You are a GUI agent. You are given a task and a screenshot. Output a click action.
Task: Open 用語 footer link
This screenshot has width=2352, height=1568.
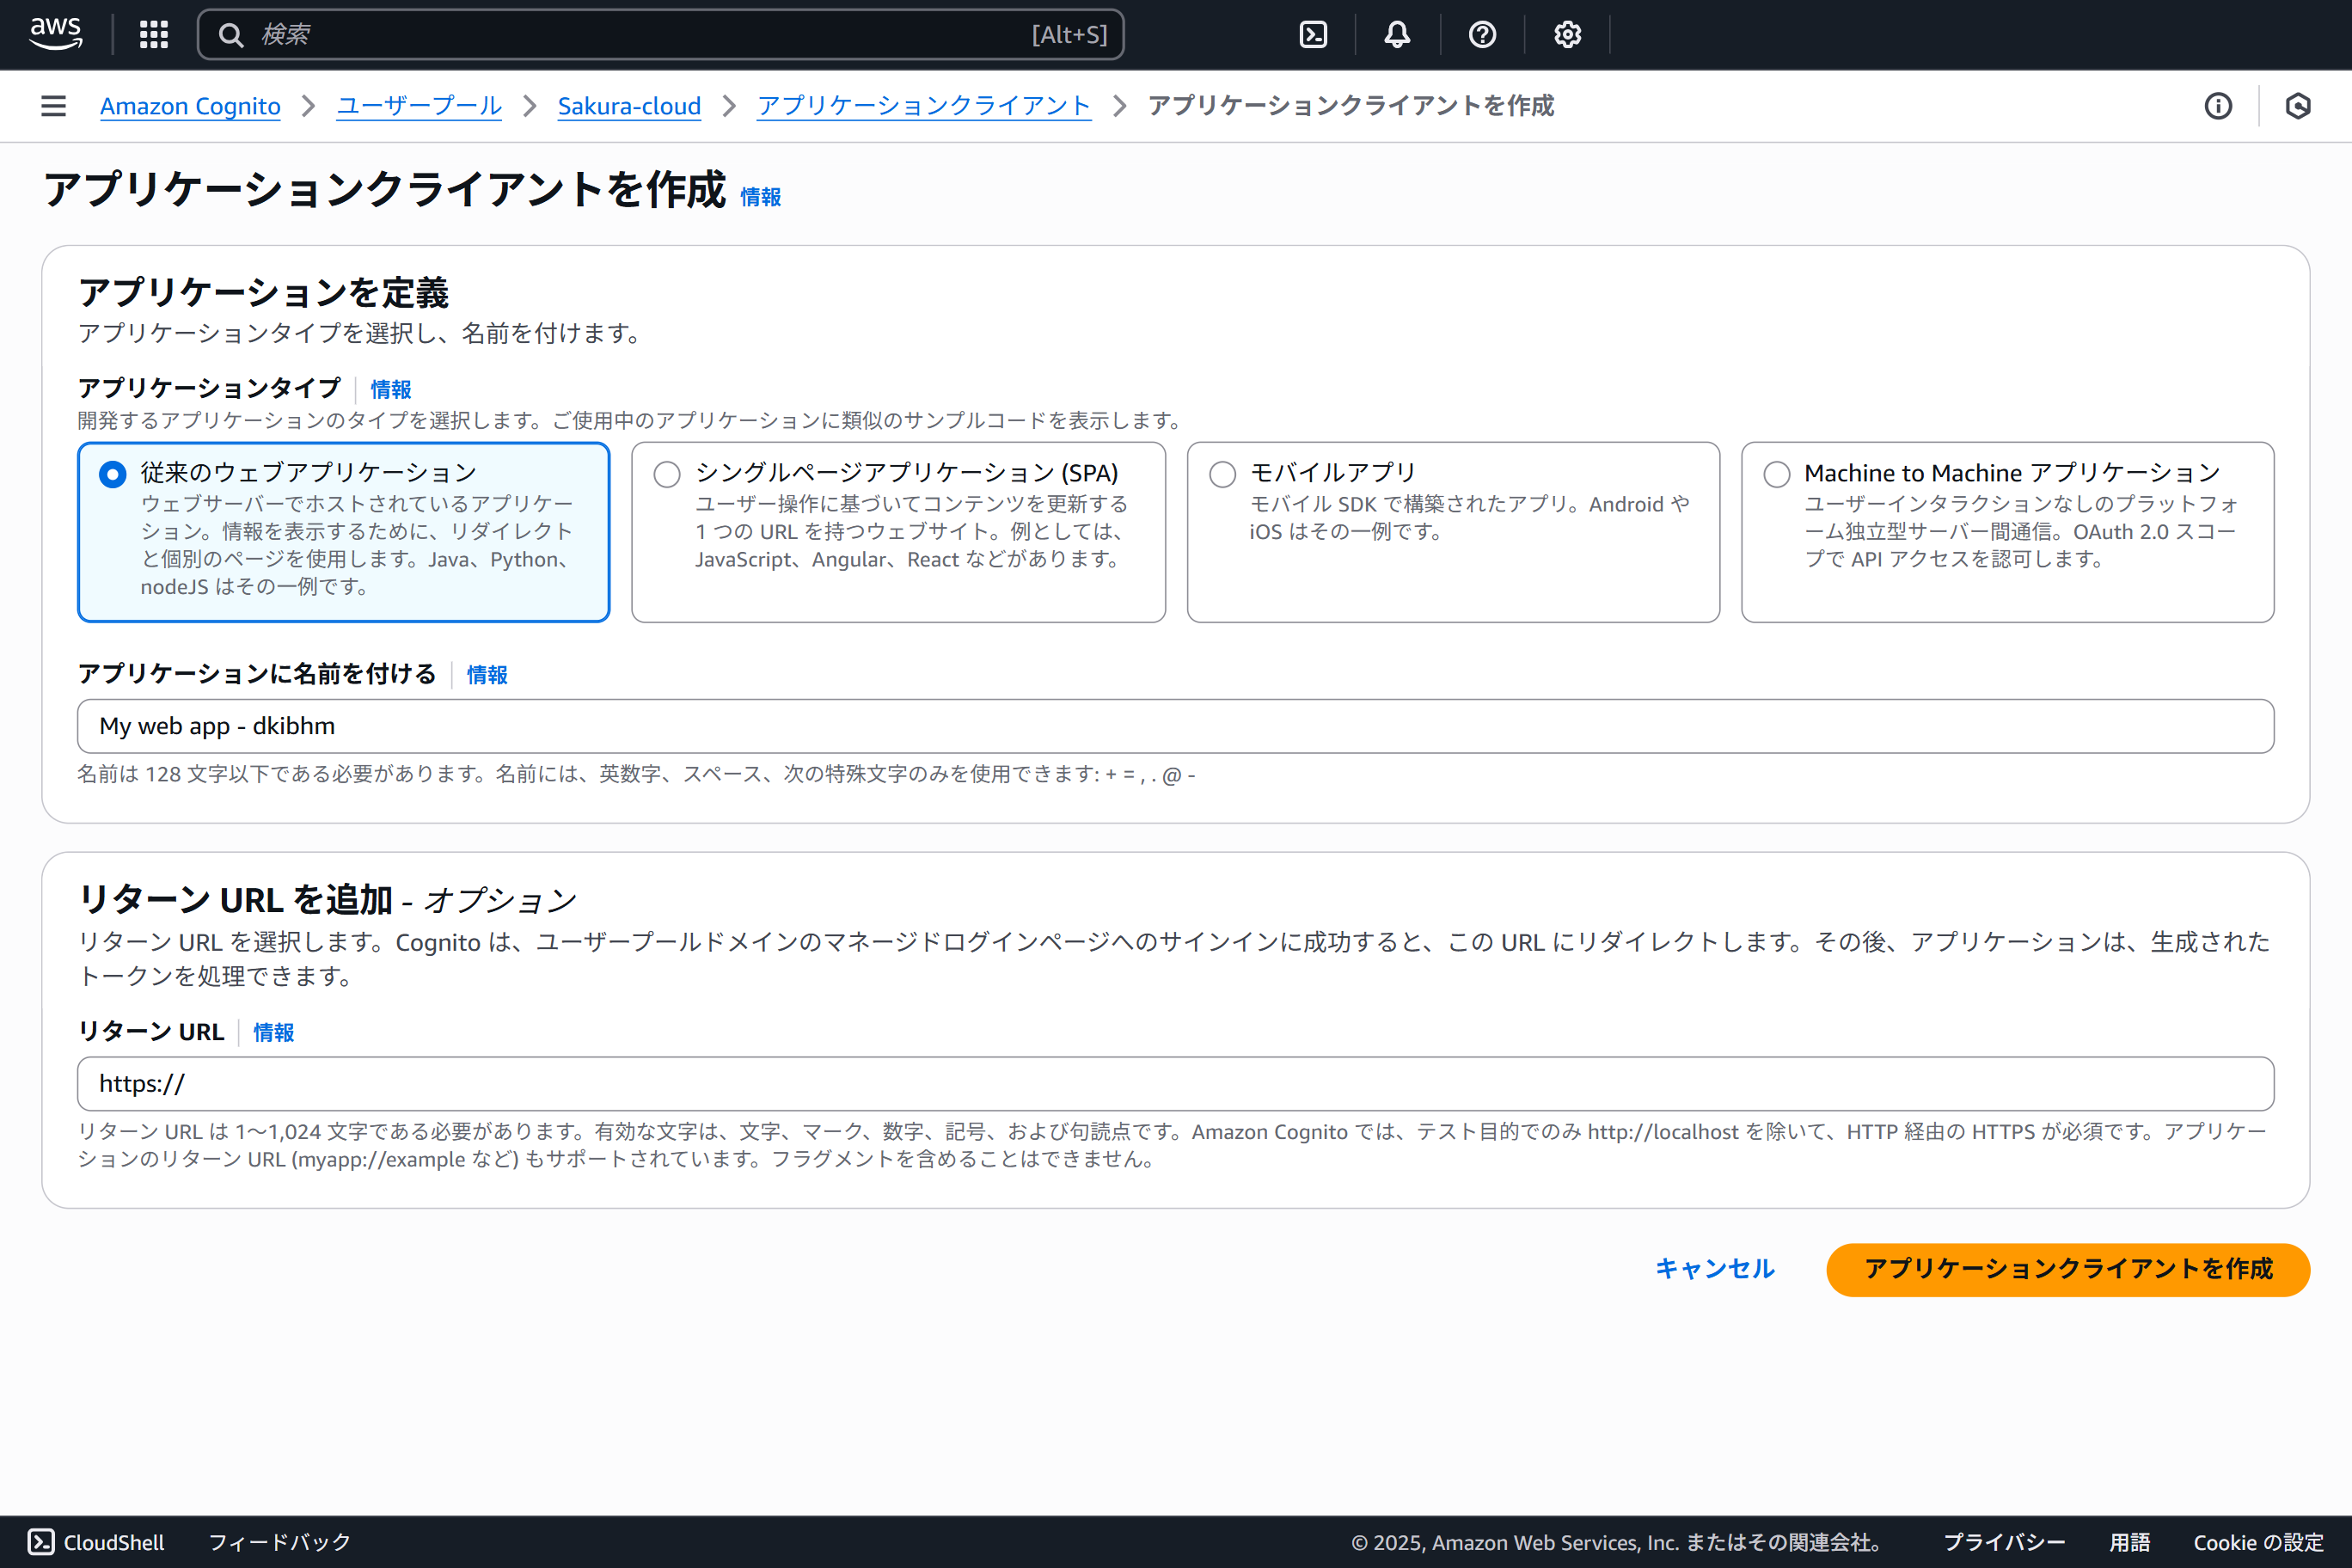point(2130,1542)
